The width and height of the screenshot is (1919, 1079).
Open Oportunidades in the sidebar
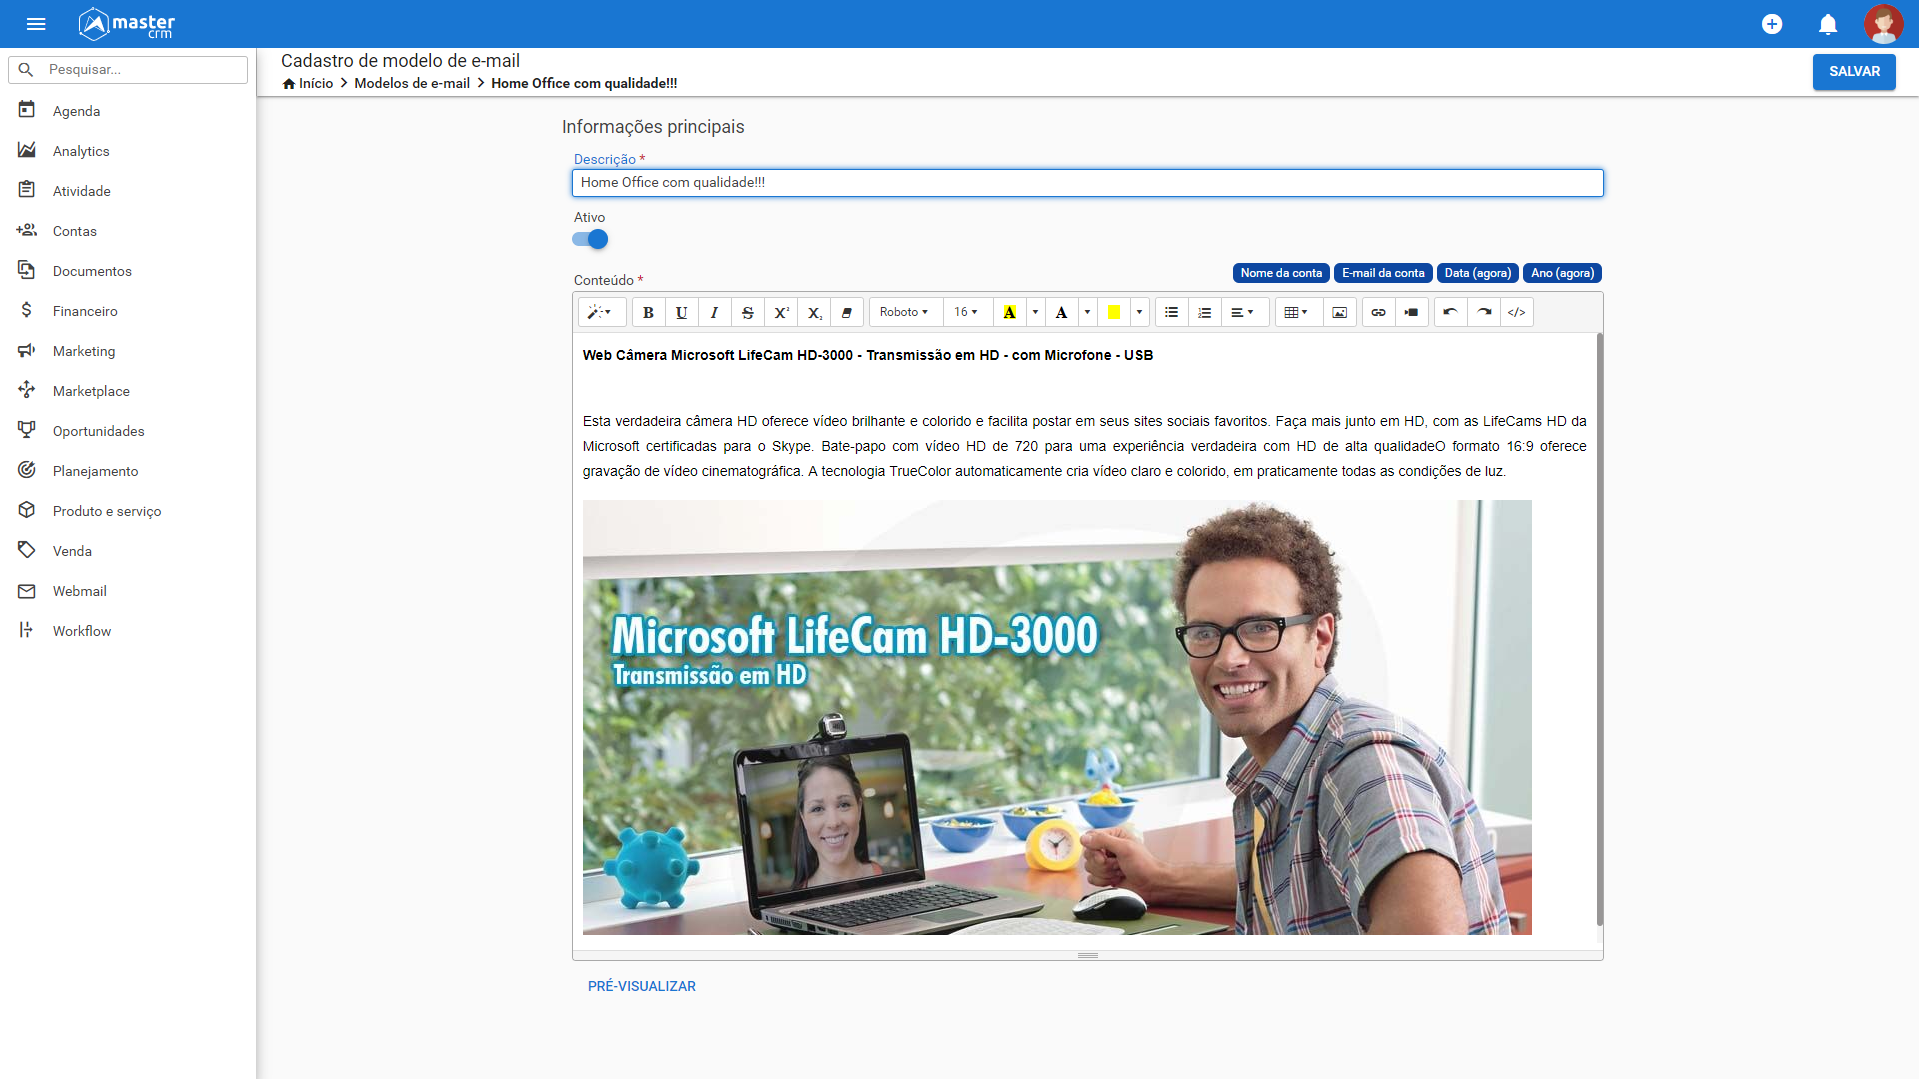click(x=128, y=431)
